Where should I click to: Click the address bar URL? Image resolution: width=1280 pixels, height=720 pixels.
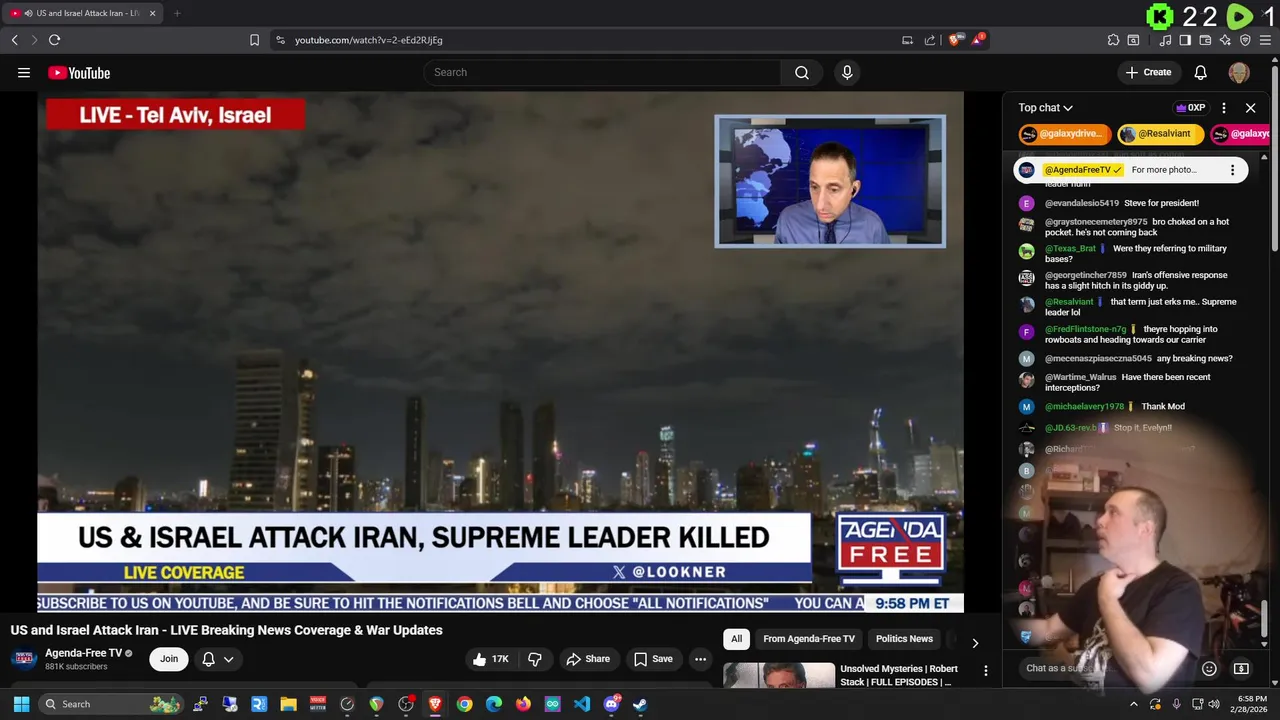[x=369, y=40]
